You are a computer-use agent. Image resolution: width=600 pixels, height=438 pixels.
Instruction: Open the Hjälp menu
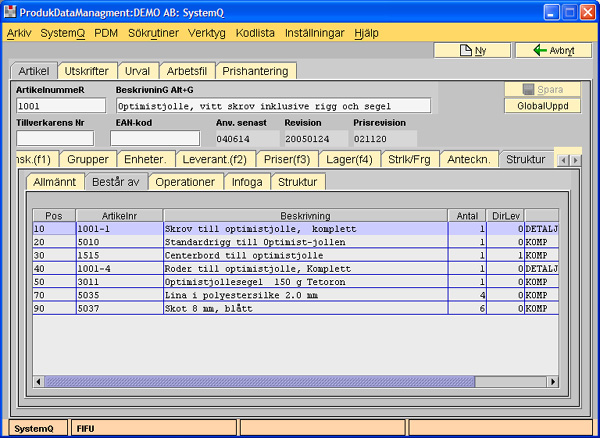(x=366, y=33)
